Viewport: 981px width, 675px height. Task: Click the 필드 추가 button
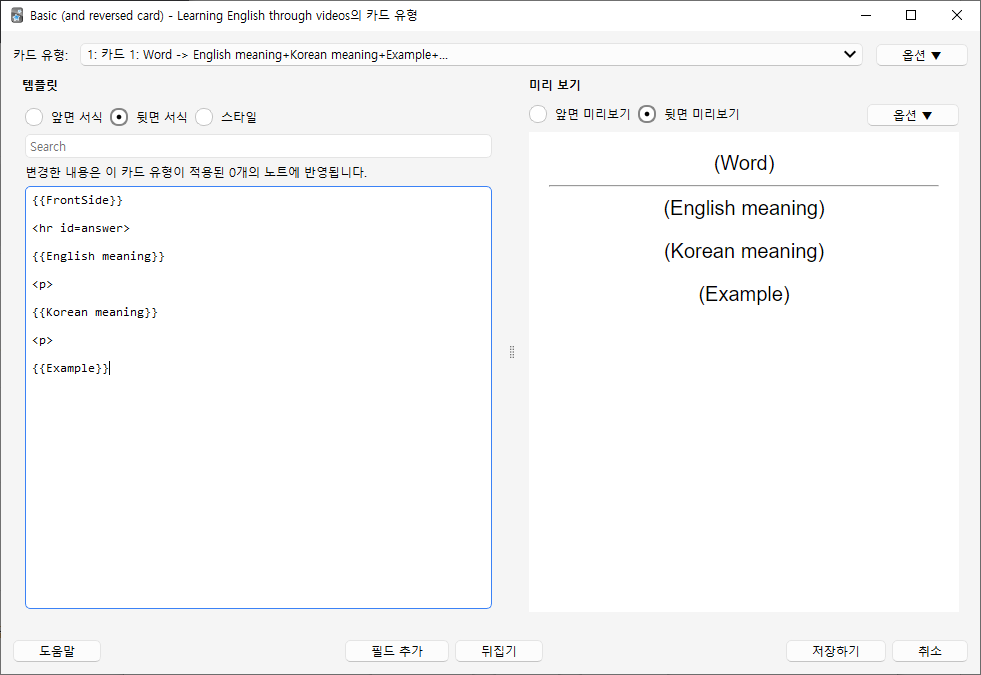[x=397, y=651]
